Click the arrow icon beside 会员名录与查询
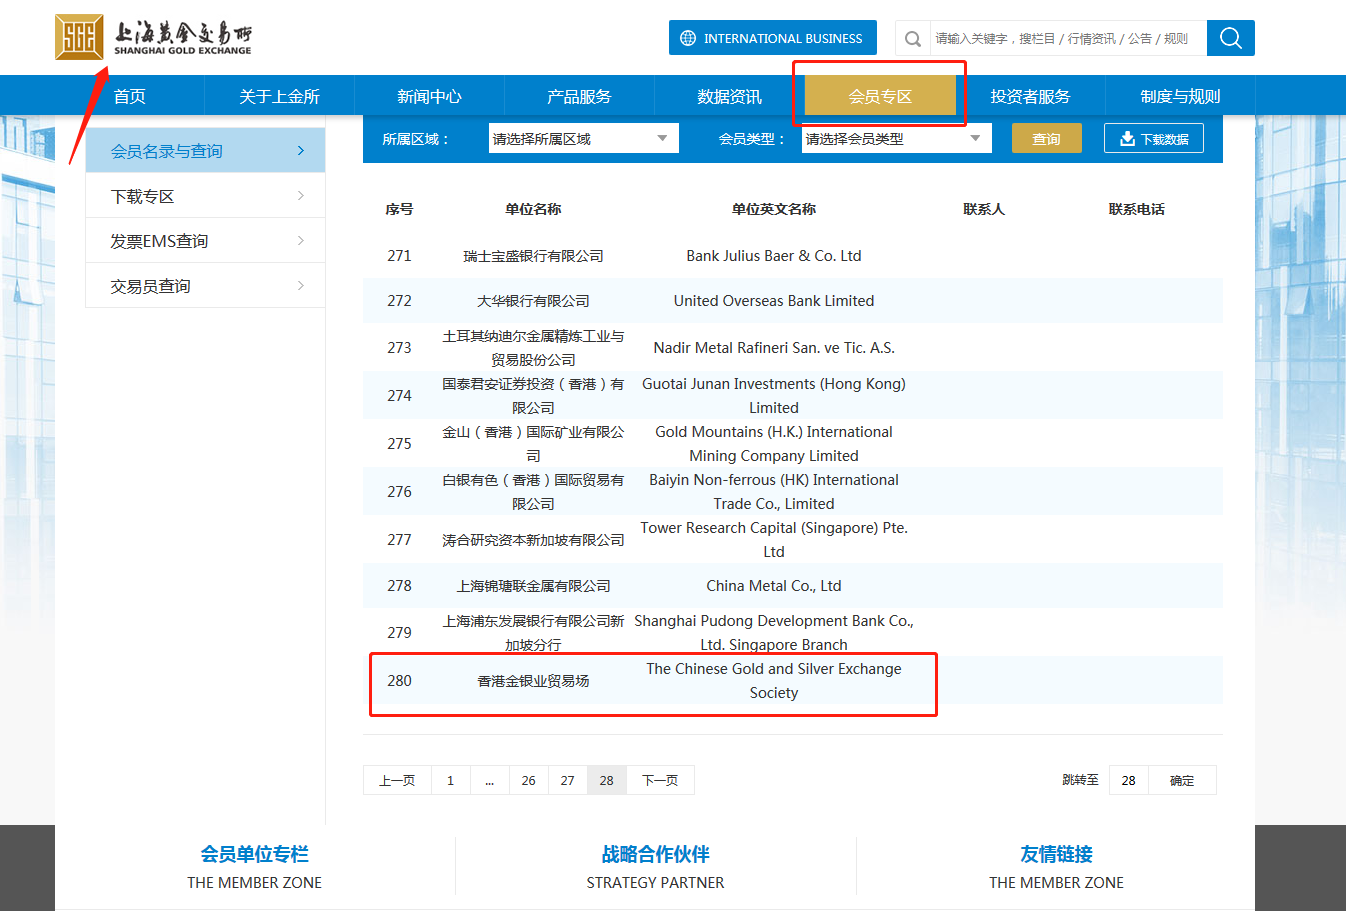This screenshot has height=911, width=1346. tap(300, 149)
